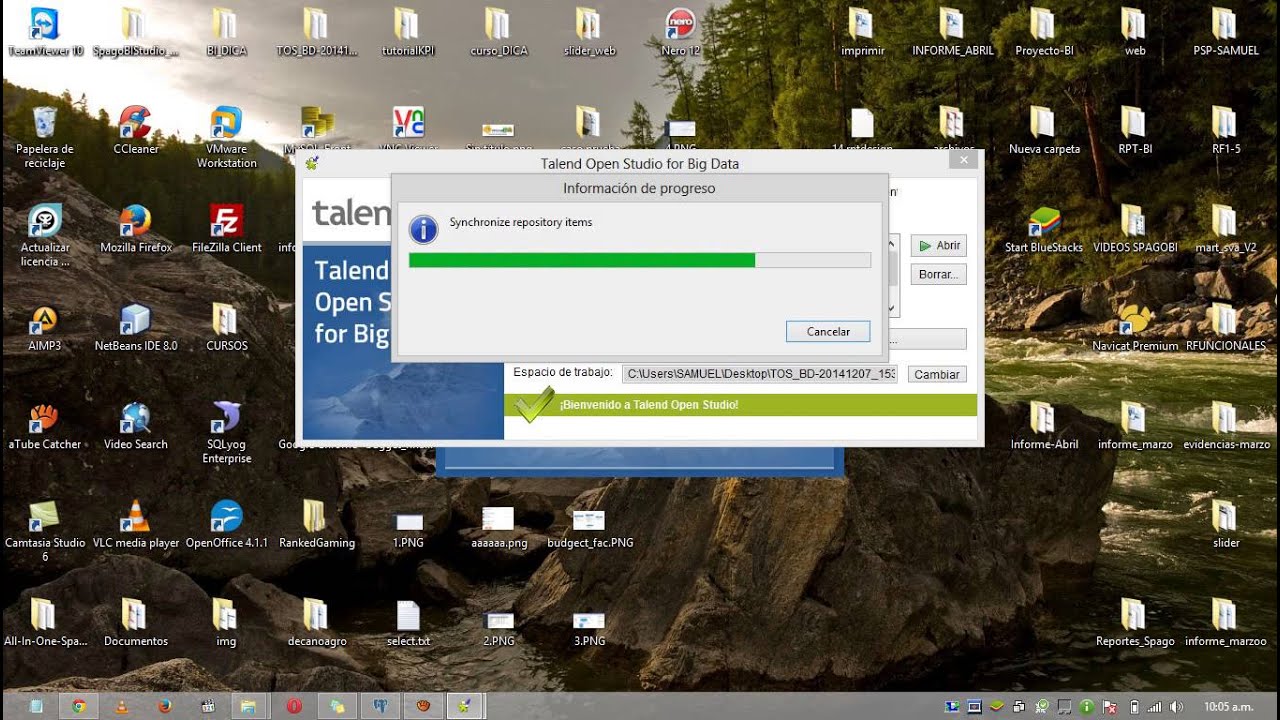Select the Actualizar licencia icon
This screenshot has width=1280, height=720.
click(x=45, y=235)
